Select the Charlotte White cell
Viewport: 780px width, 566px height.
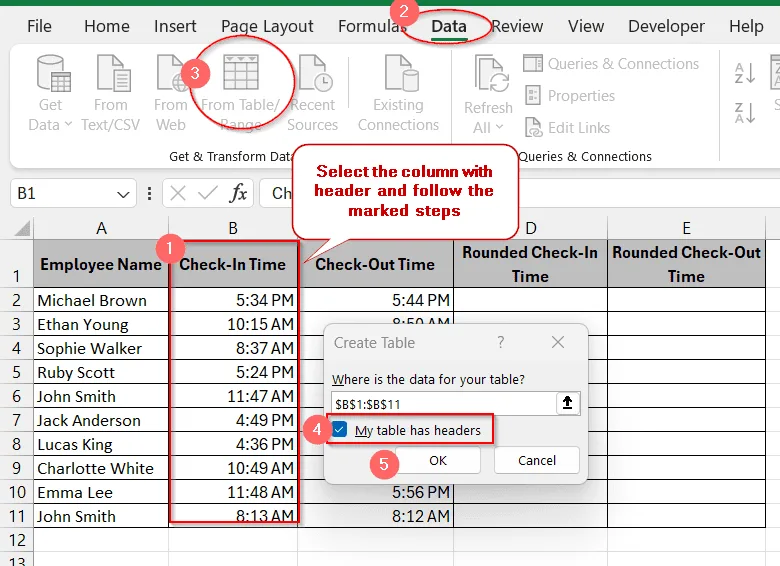[101, 468]
